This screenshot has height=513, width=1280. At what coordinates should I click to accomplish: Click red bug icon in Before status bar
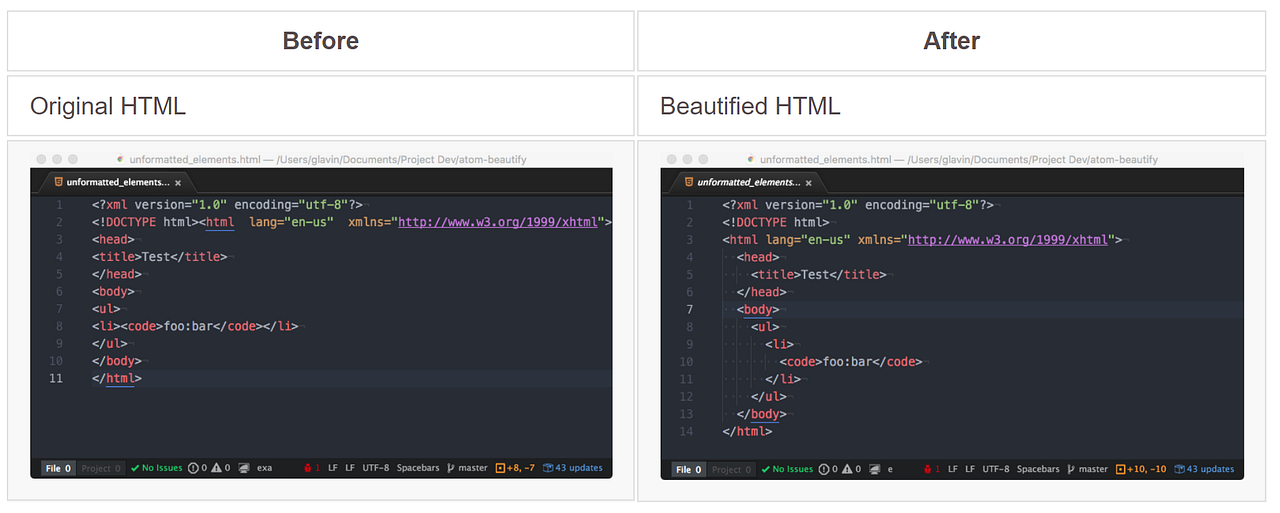point(307,468)
